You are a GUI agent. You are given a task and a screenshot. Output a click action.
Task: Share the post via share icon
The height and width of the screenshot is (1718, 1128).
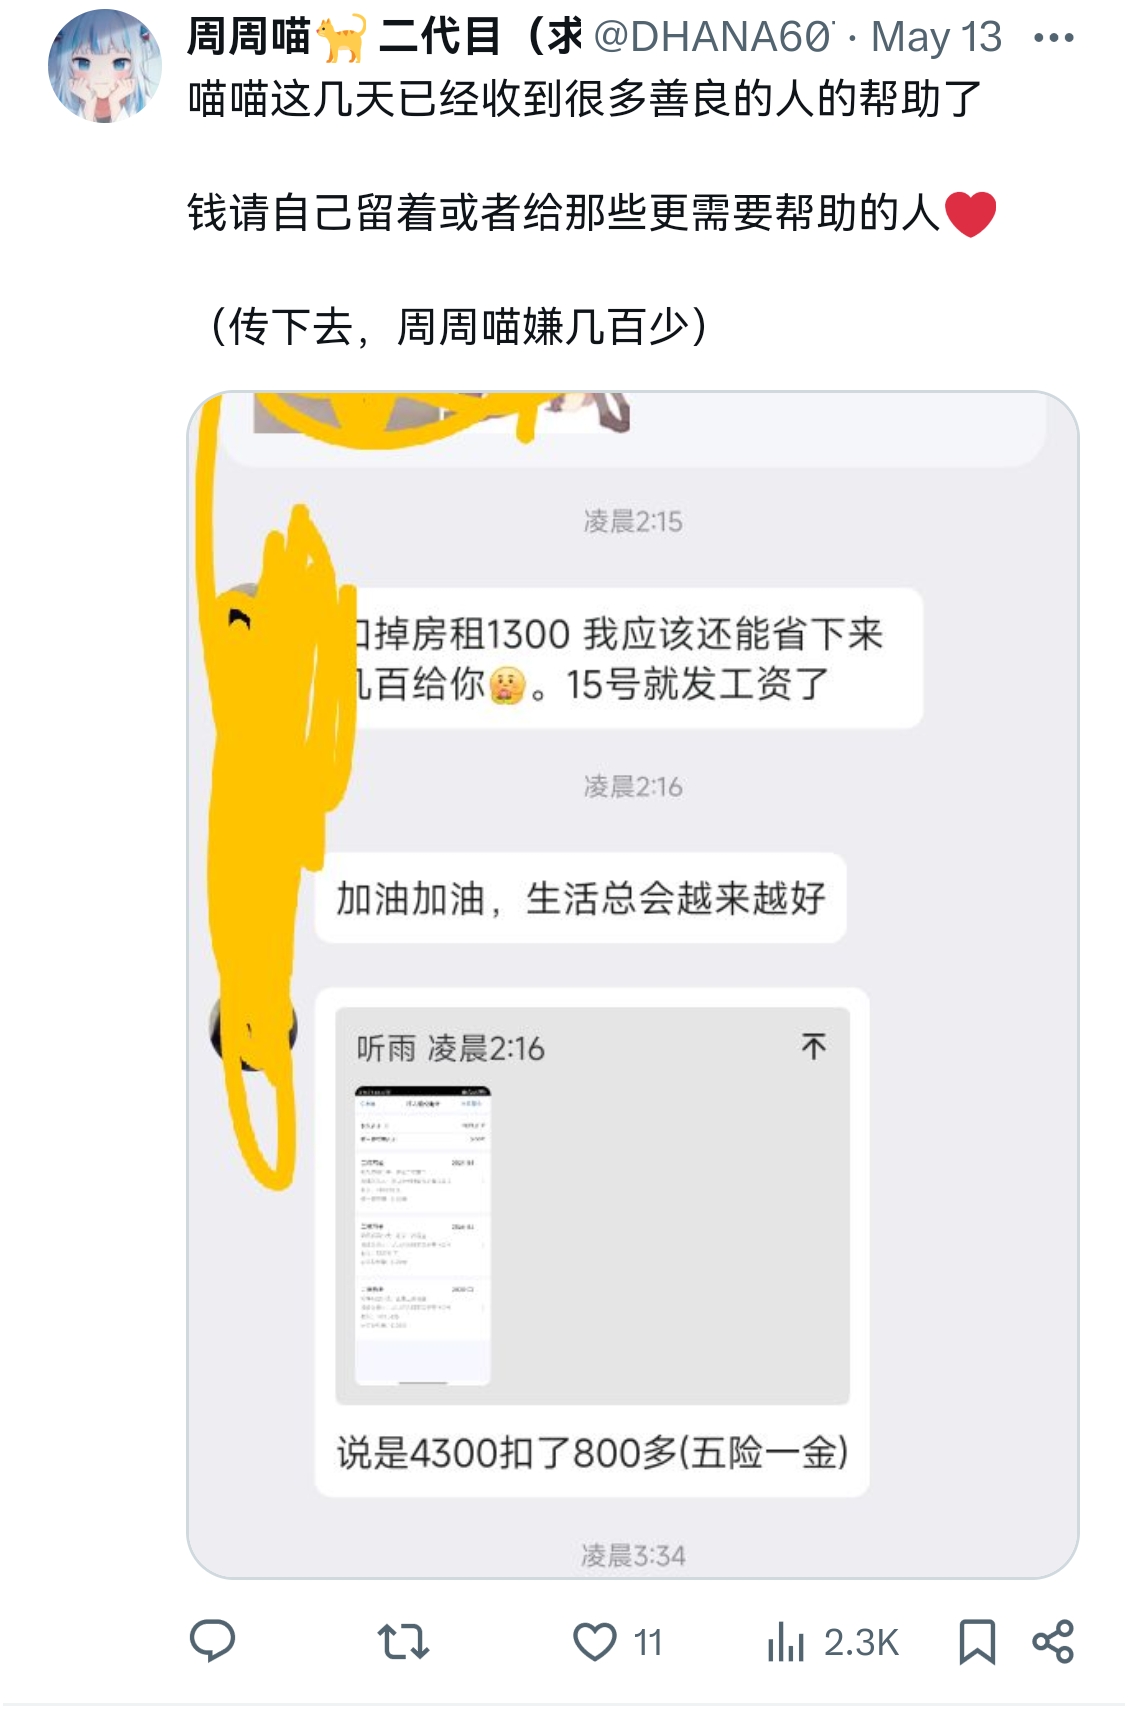(1053, 1641)
